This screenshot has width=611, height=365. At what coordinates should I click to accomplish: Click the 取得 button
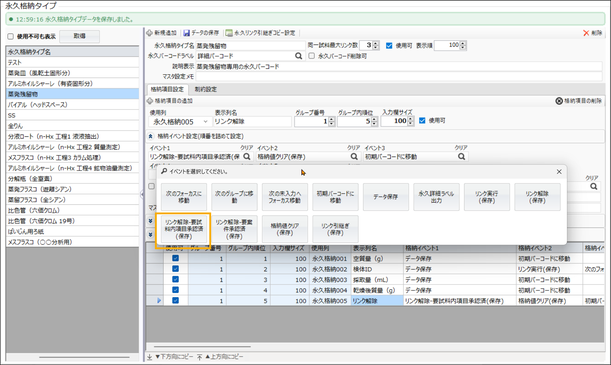point(79,36)
